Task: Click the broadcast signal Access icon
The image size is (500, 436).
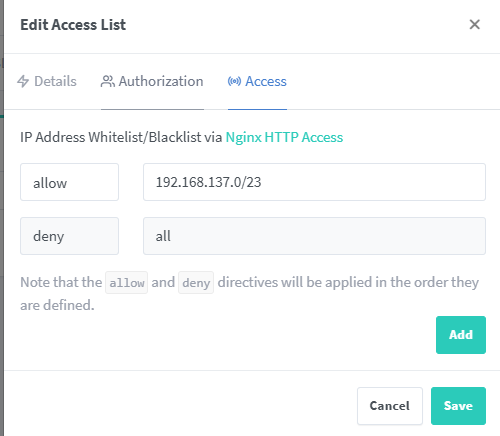Action: click(x=234, y=81)
